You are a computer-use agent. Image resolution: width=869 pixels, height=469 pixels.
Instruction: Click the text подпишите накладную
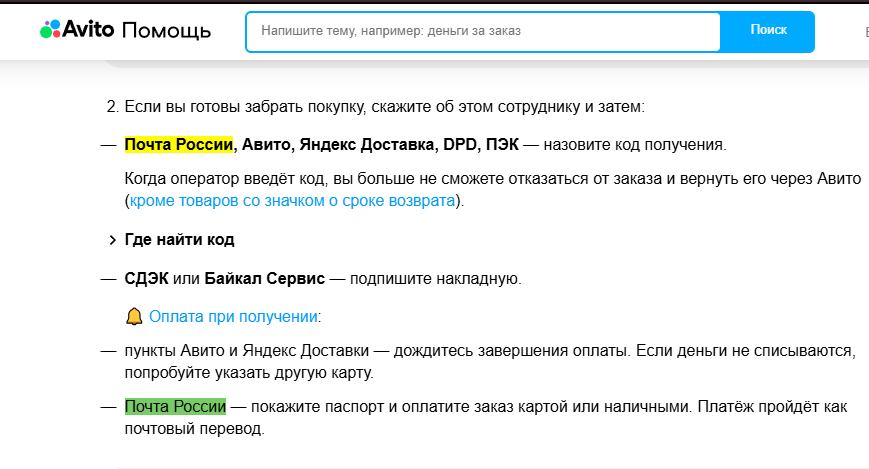(x=435, y=278)
